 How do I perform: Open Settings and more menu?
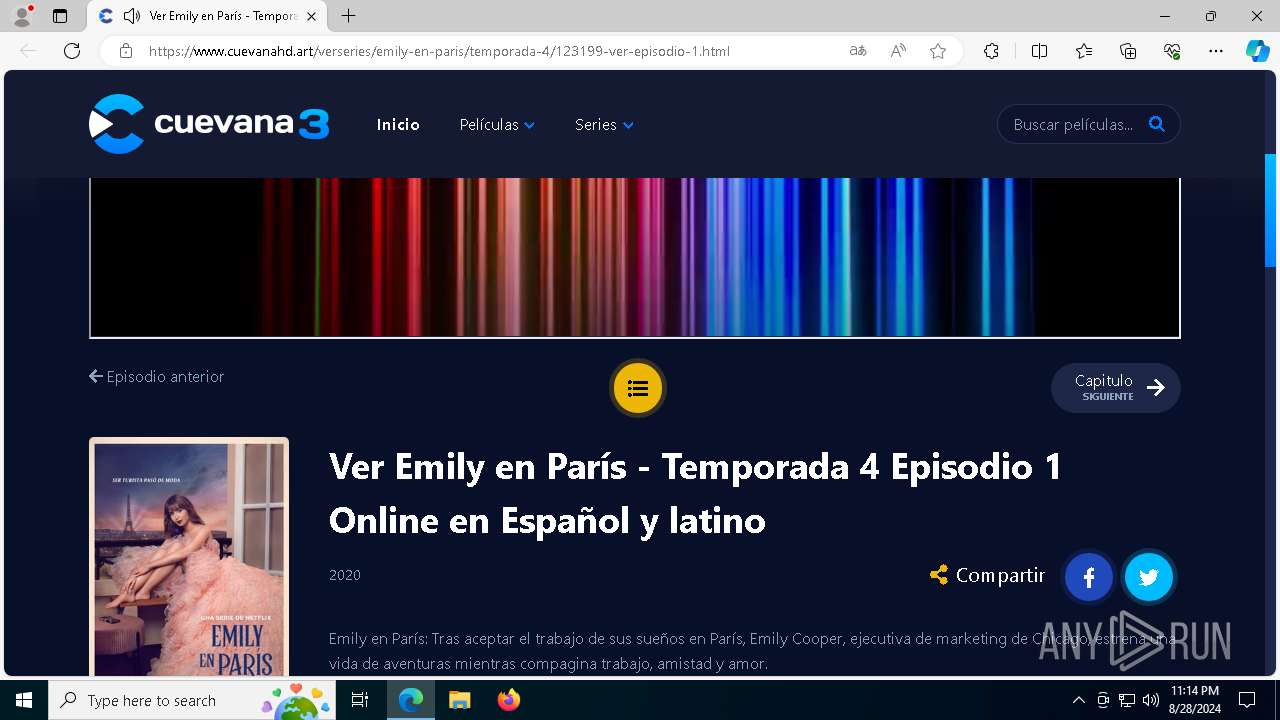coord(1216,51)
